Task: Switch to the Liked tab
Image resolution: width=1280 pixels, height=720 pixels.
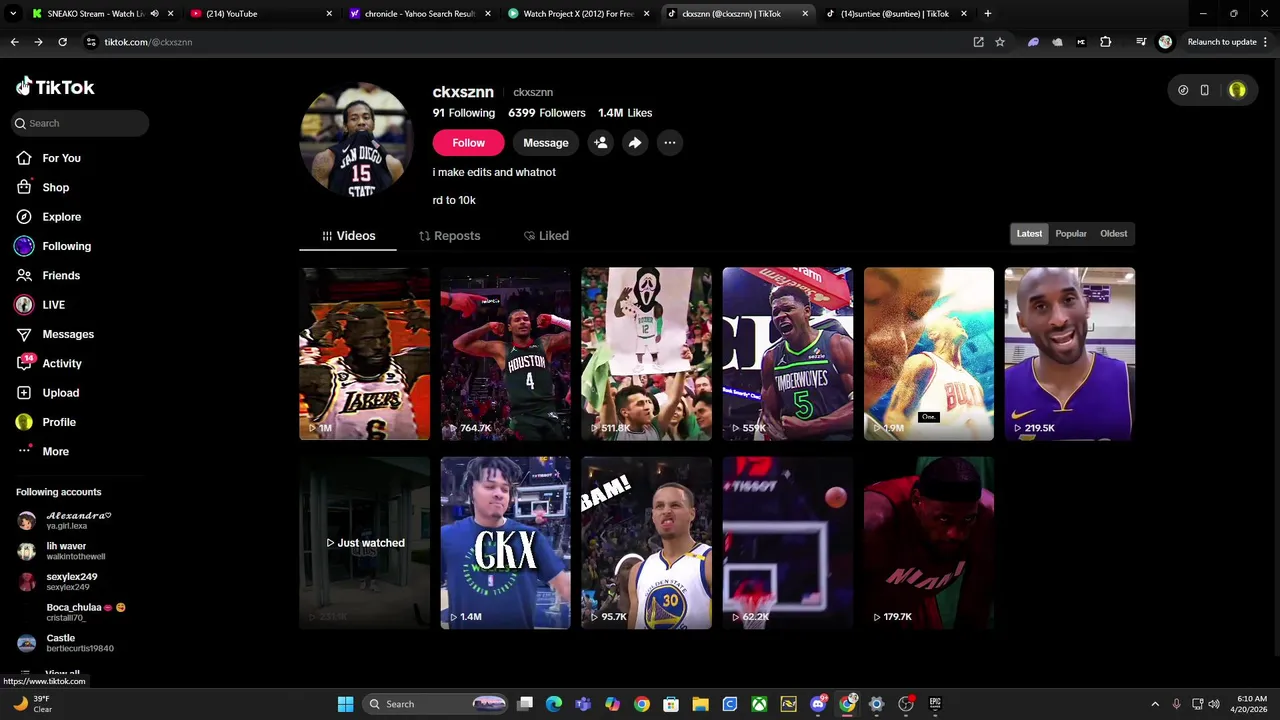Action: point(546,236)
